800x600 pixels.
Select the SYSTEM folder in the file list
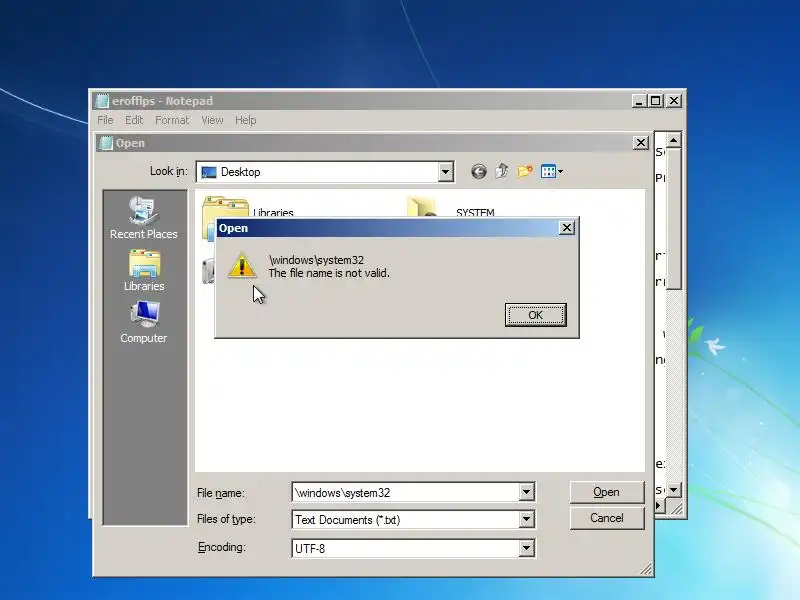click(x=474, y=212)
